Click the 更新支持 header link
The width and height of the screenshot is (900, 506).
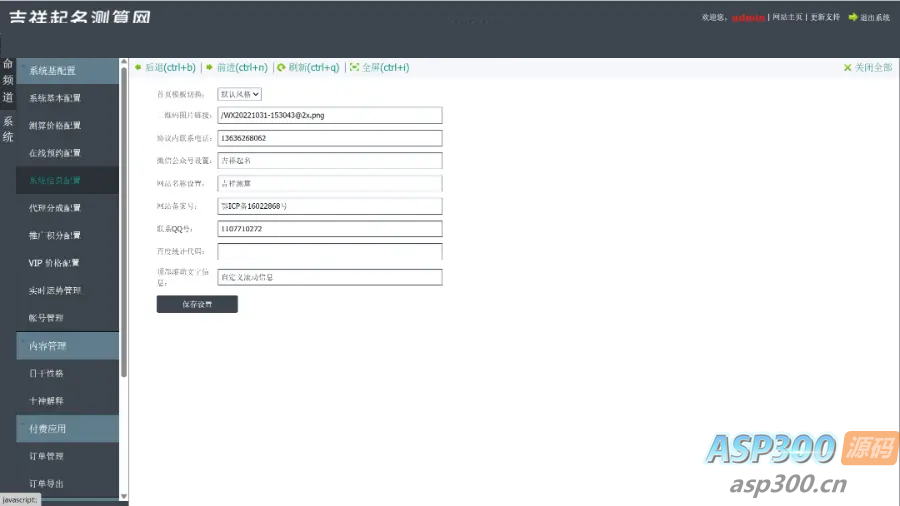coord(825,17)
